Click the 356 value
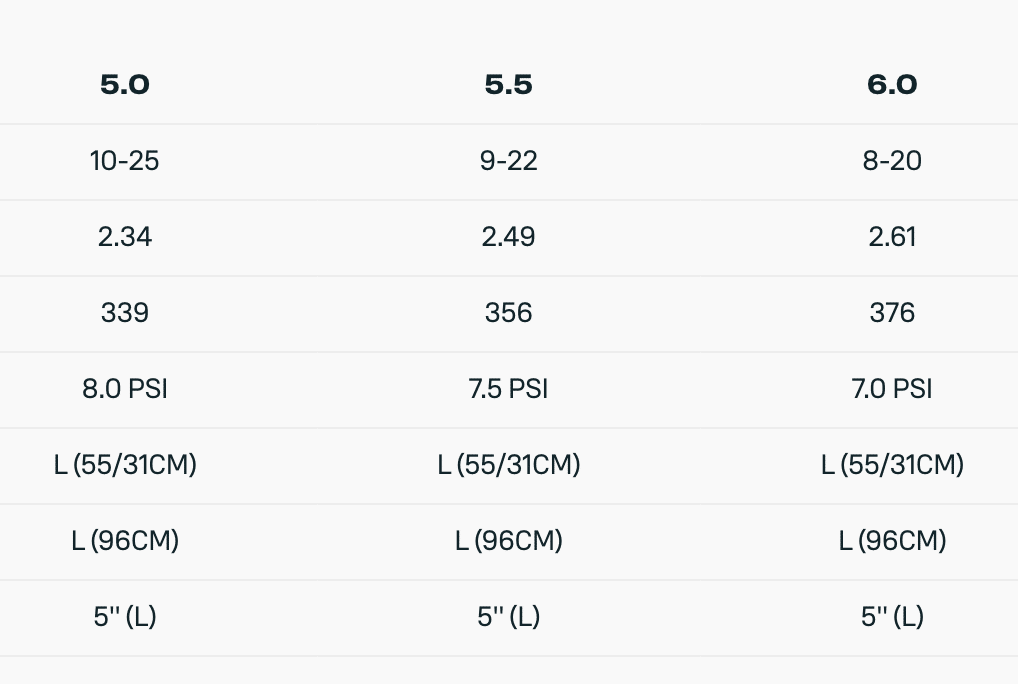1018x684 pixels. click(x=508, y=313)
